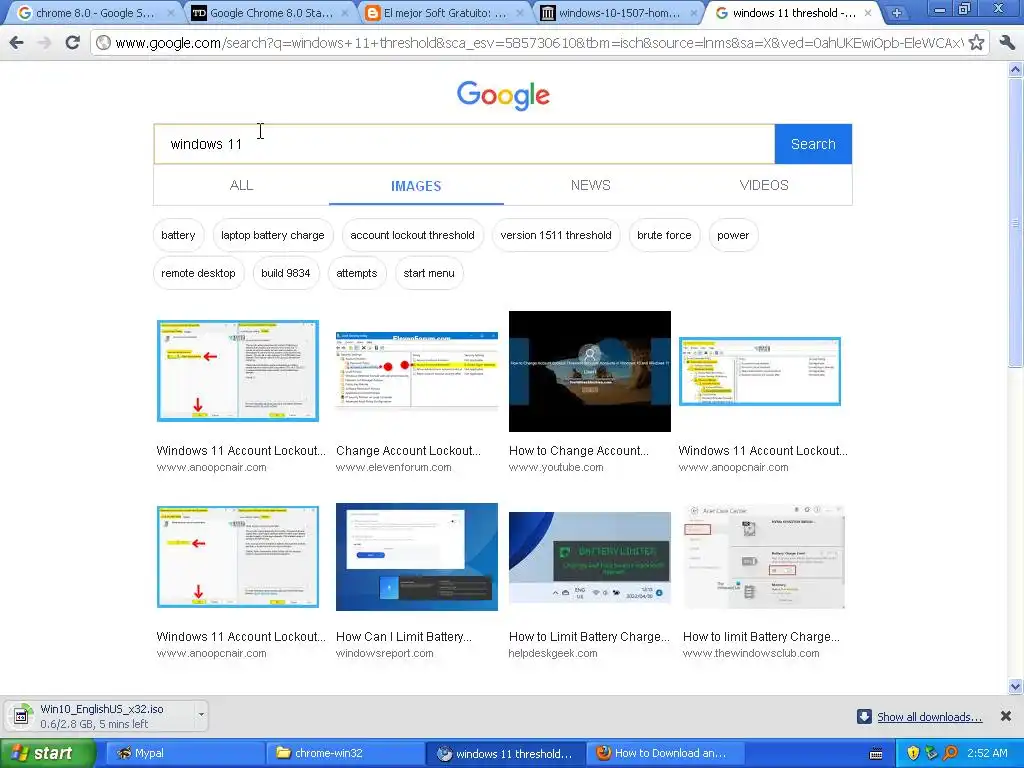
Task: Click the address bar URL field
Action: [x=539, y=43]
